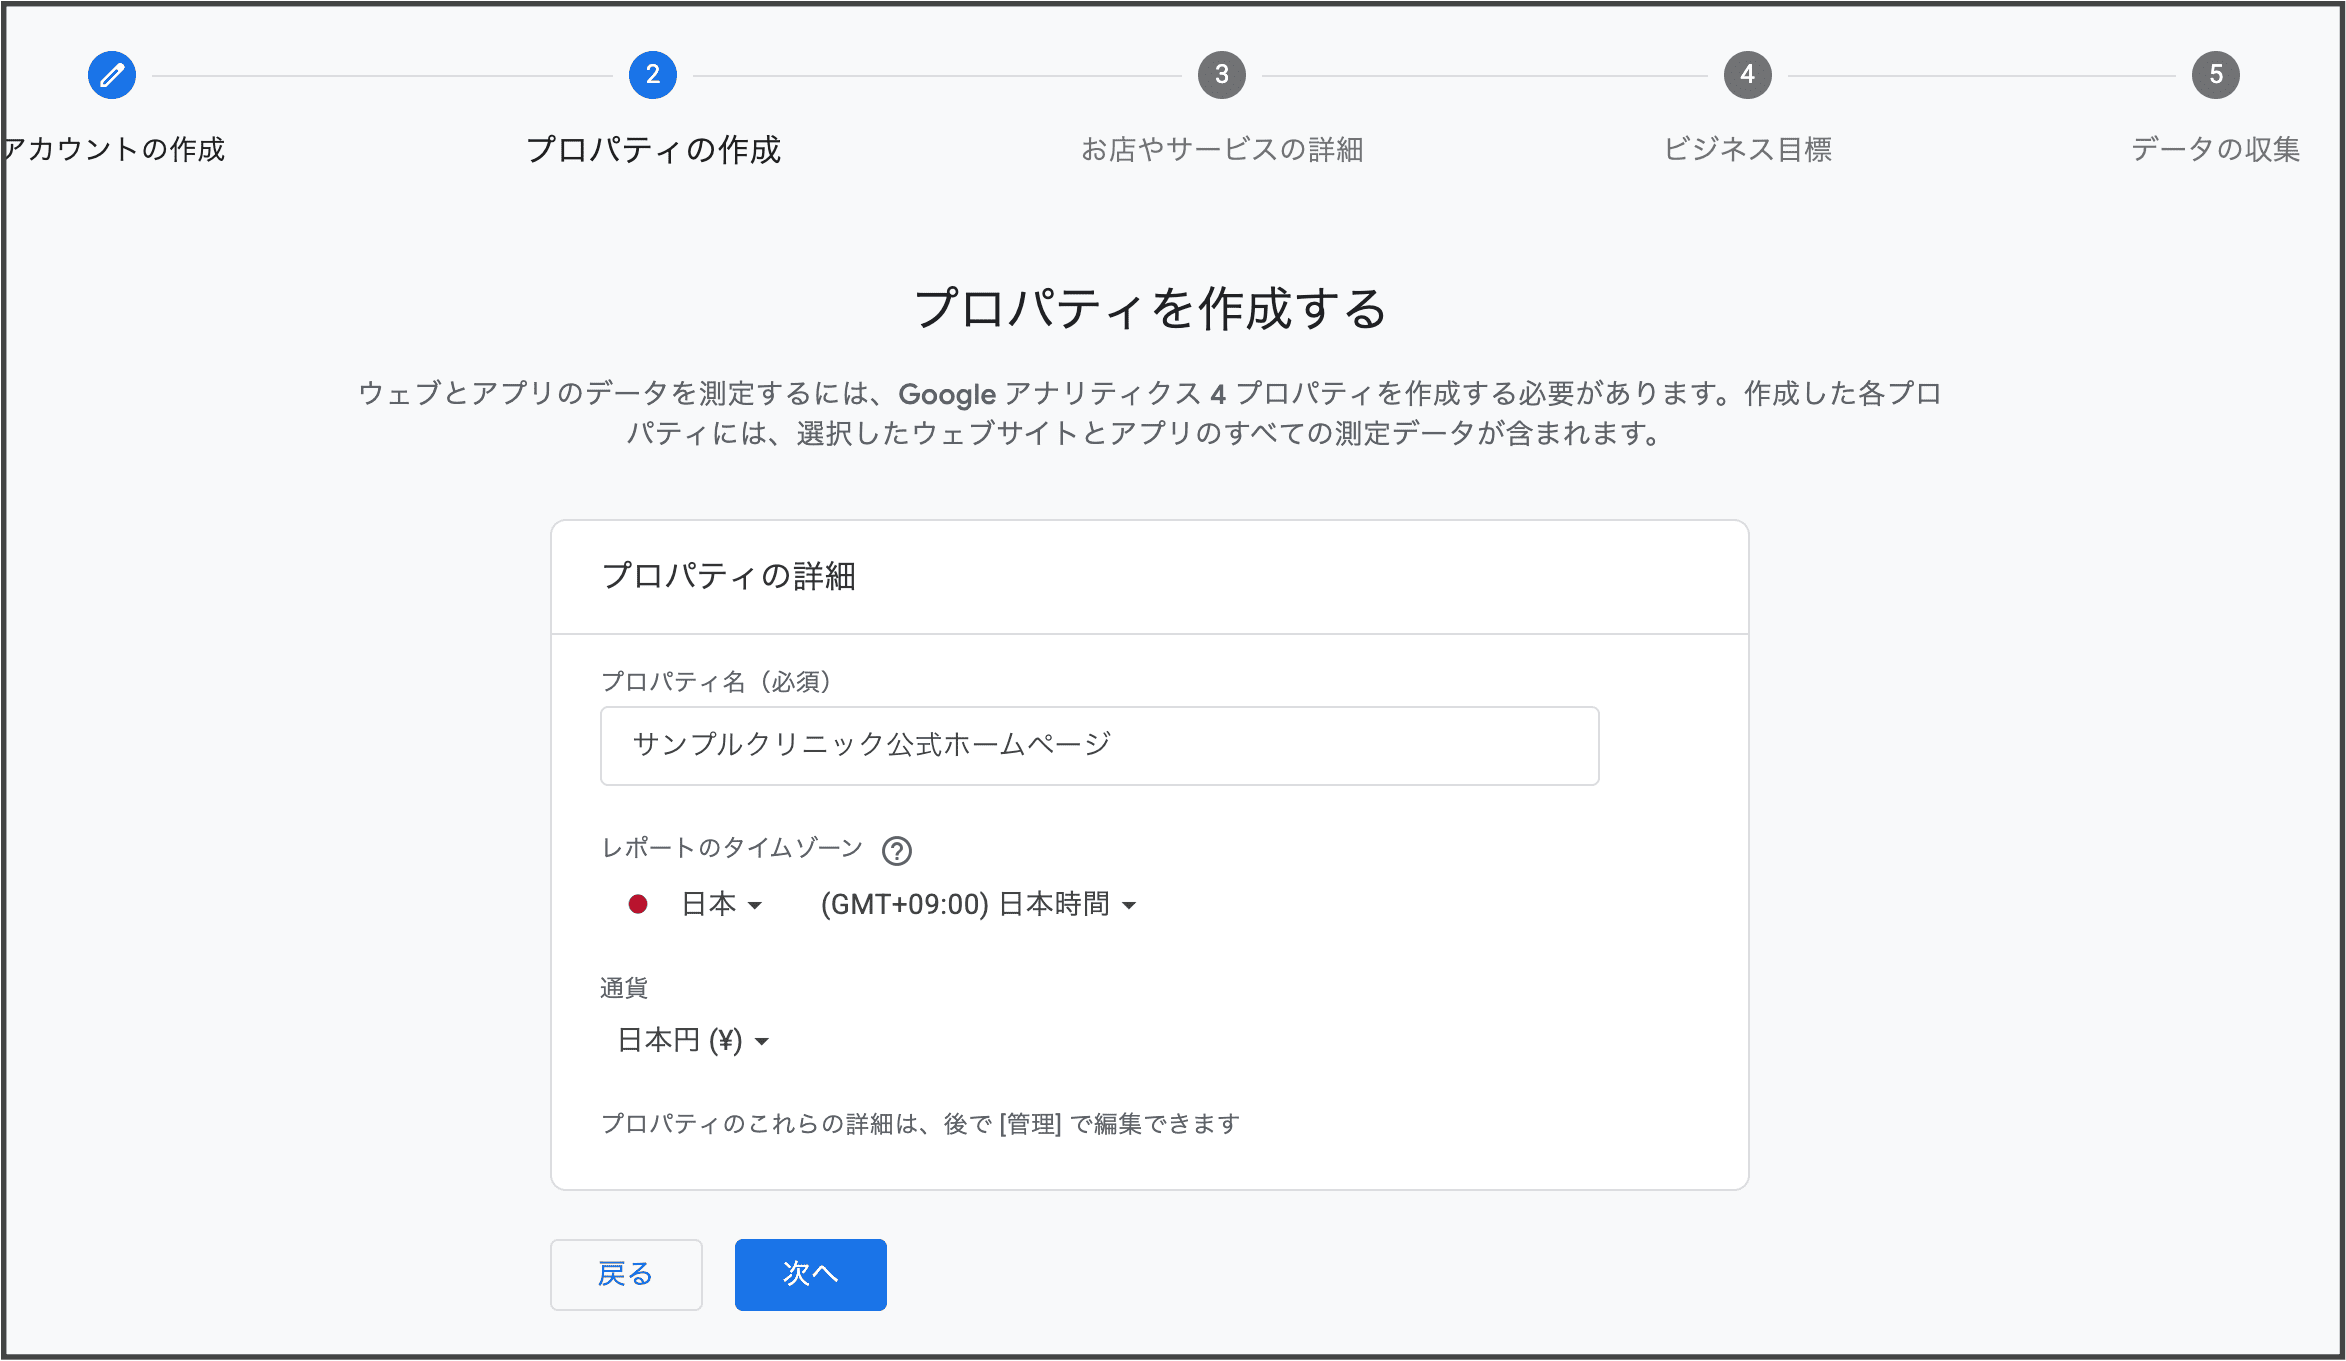This screenshot has height=1361, width=2346.
Task: Open the timezone help question mark icon
Action: 897,850
